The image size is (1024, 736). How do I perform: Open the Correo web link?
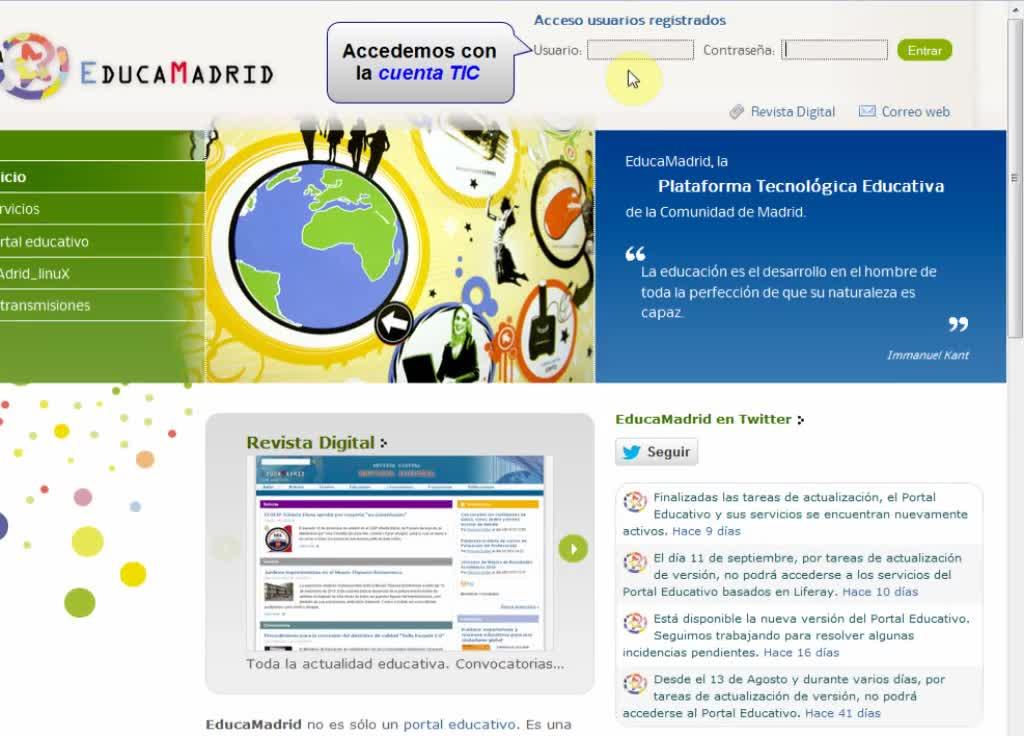(x=916, y=112)
